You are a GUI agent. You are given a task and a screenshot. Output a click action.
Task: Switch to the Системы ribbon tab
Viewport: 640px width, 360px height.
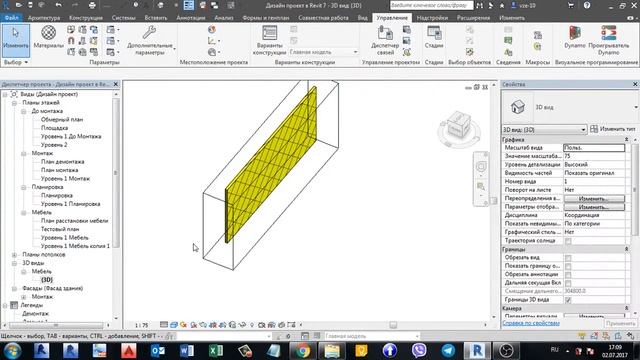[x=123, y=18]
